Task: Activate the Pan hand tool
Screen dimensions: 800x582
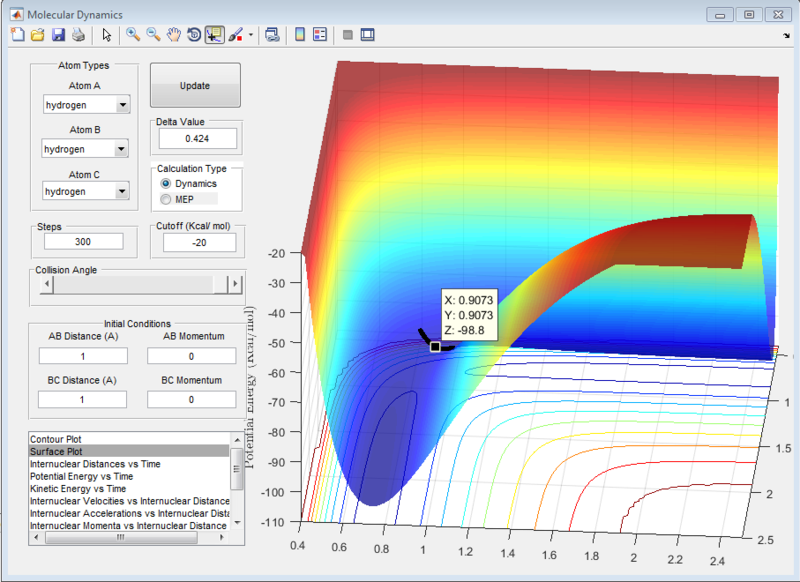Action: (173, 35)
